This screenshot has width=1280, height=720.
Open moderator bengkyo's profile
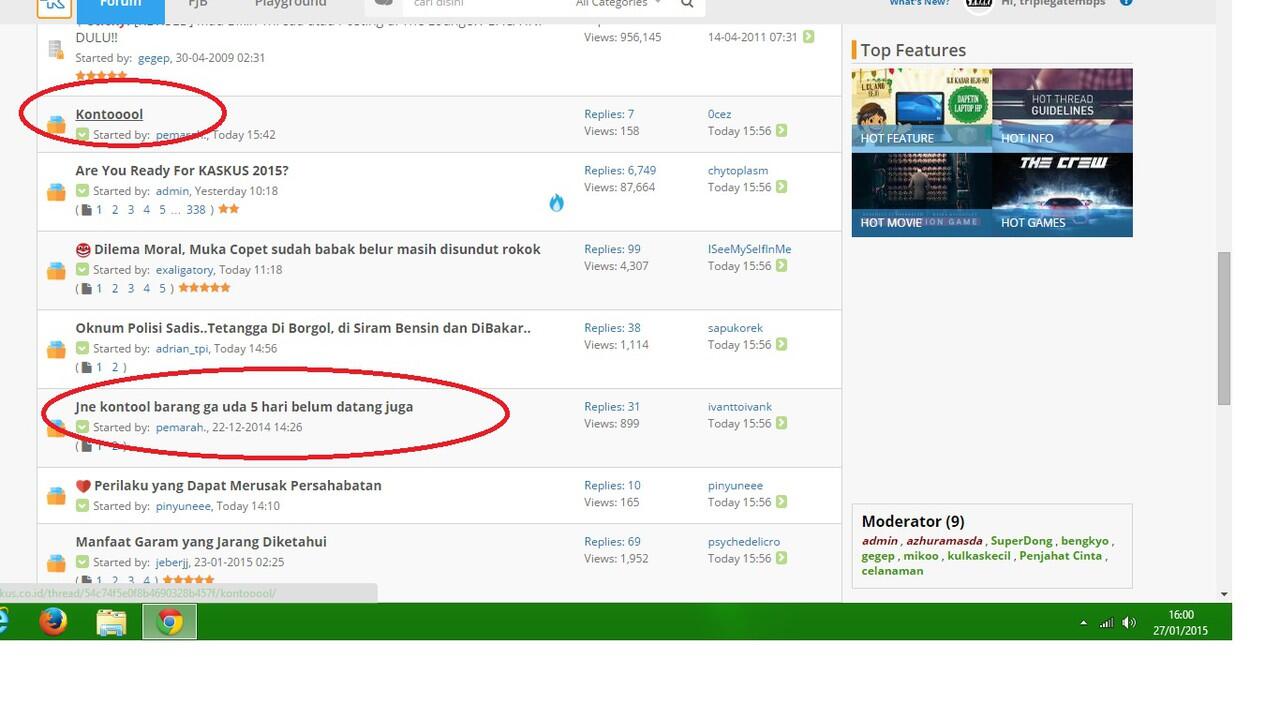(x=1085, y=541)
